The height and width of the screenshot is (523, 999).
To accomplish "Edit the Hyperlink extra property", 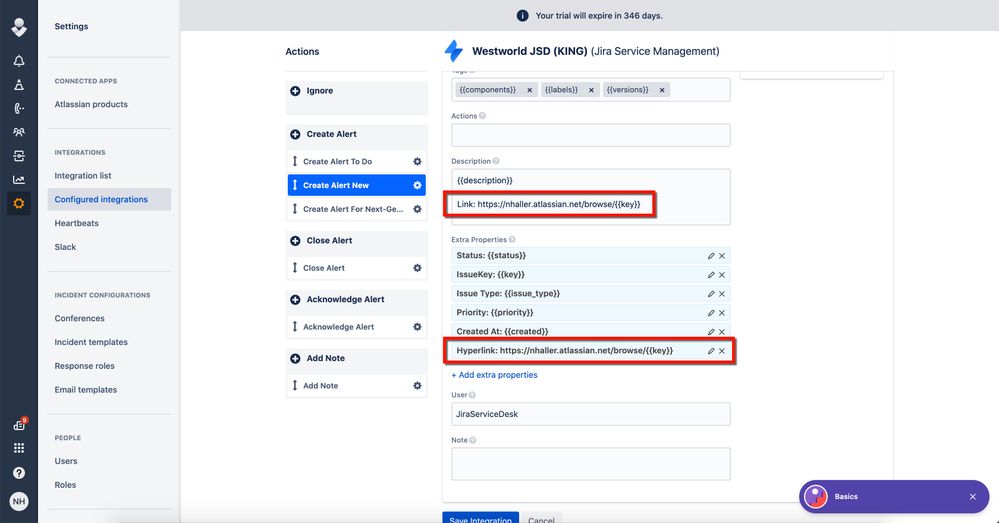I will click(711, 351).
